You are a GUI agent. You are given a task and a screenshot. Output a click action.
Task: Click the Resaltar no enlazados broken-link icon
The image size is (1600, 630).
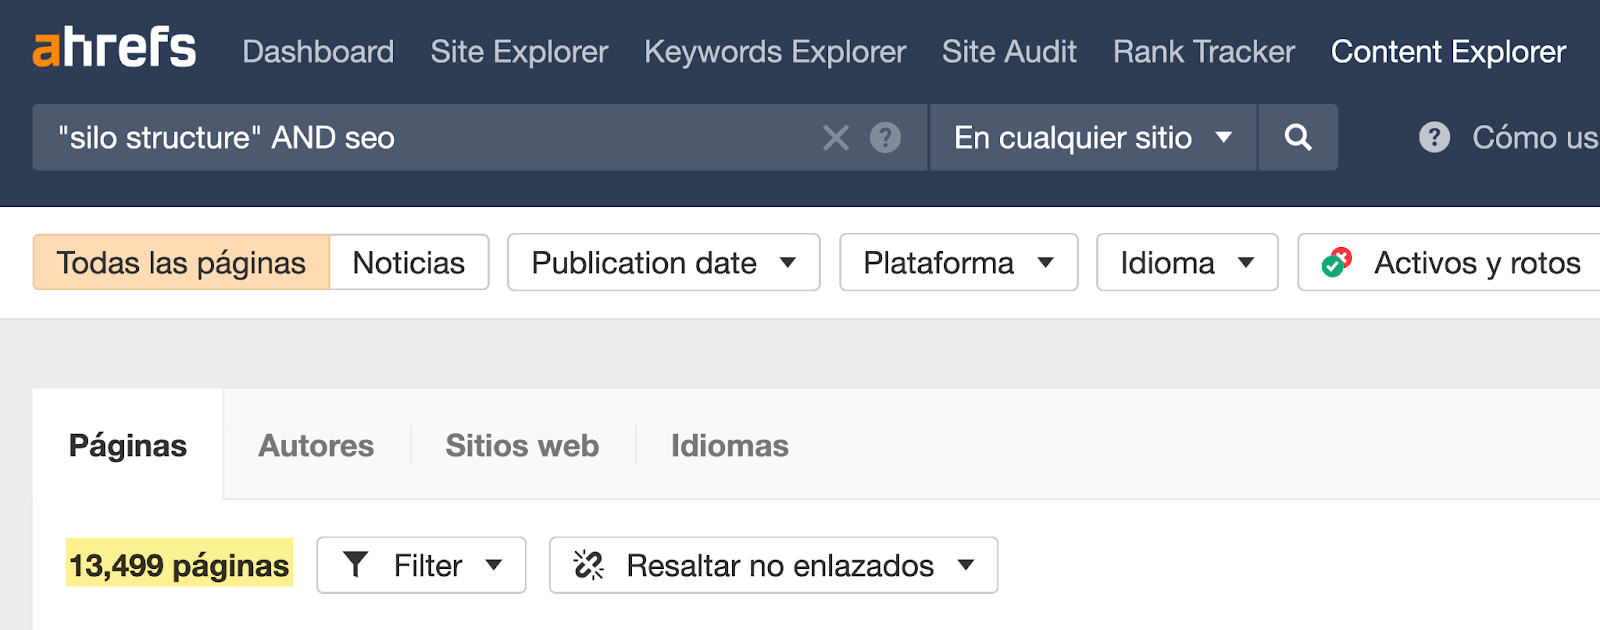(588, 565)
